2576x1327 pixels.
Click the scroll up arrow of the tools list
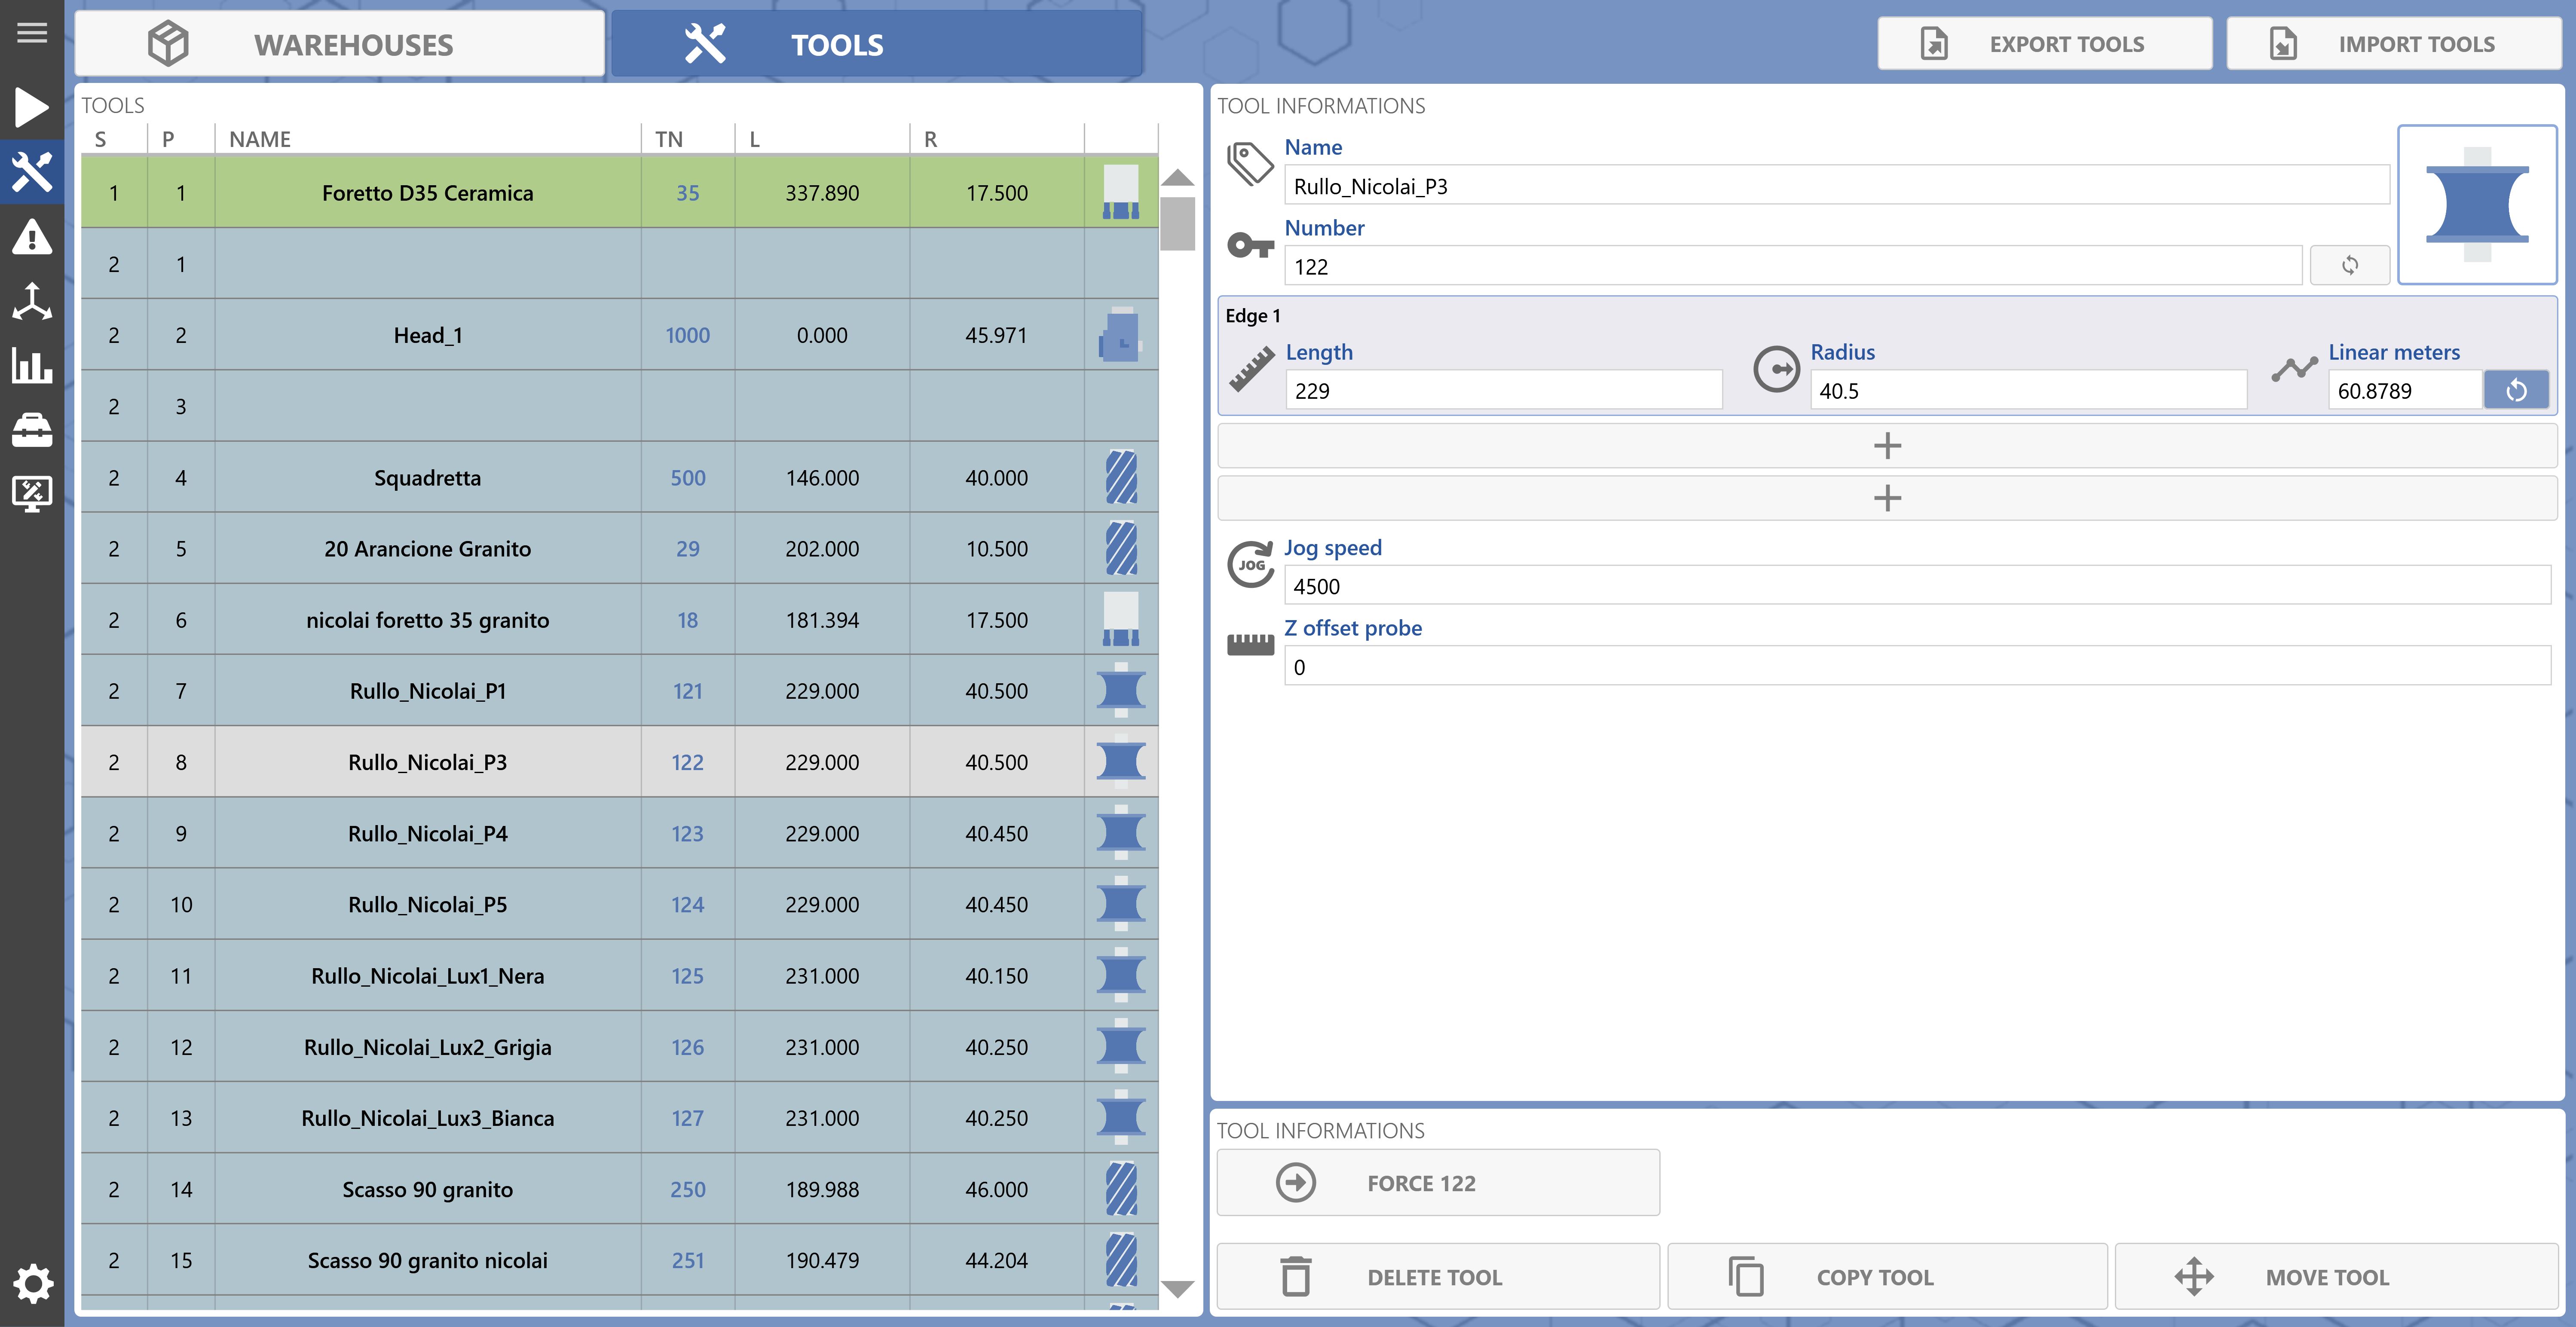tap(1178, 178)
